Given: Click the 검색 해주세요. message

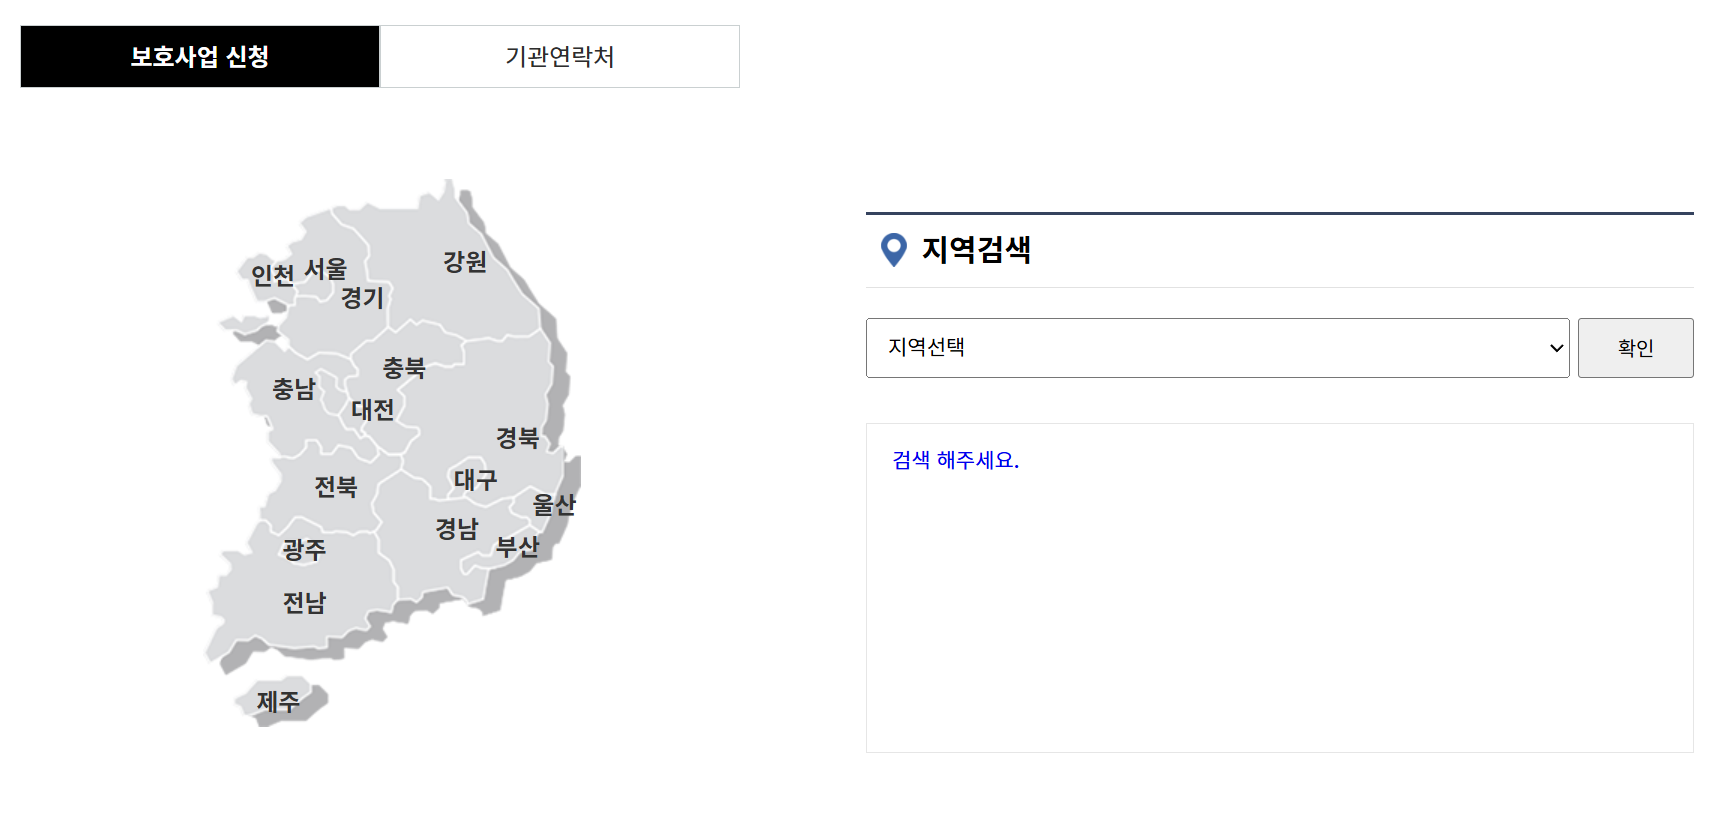Looking at the screenshot, I should click(955, 460).
